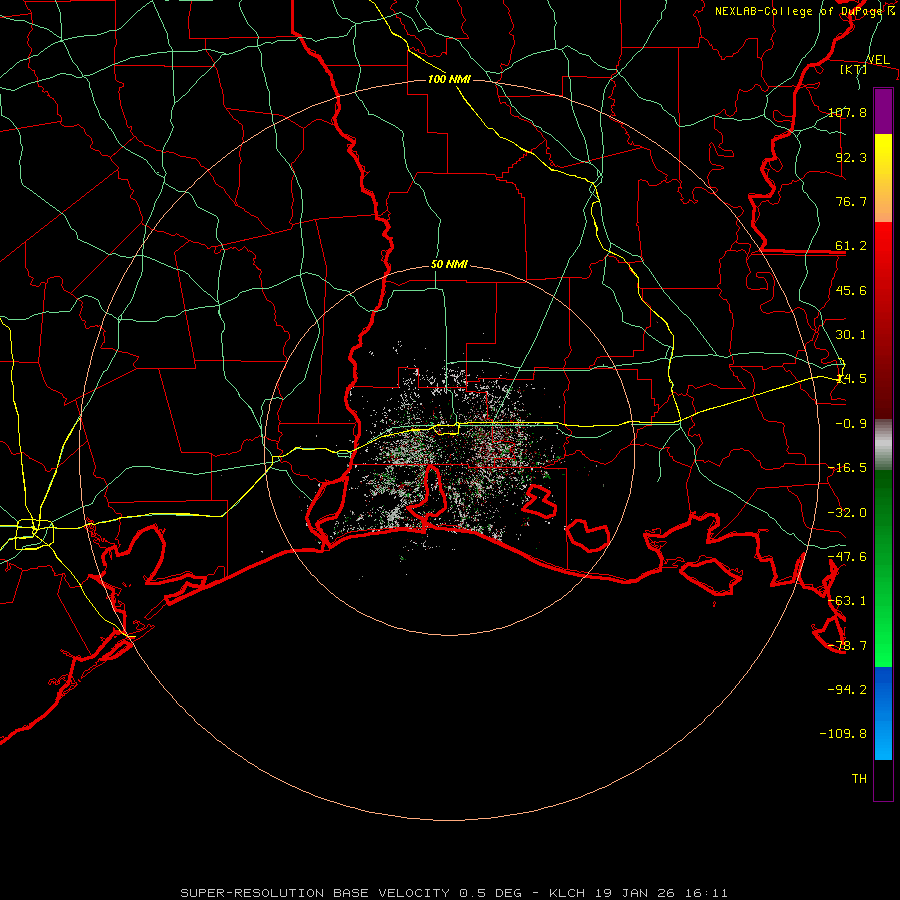The width and height of the screenshot is (900, 900).
Task: Click the gray near-zero segment of the color bar
Action: click(883, 445)
